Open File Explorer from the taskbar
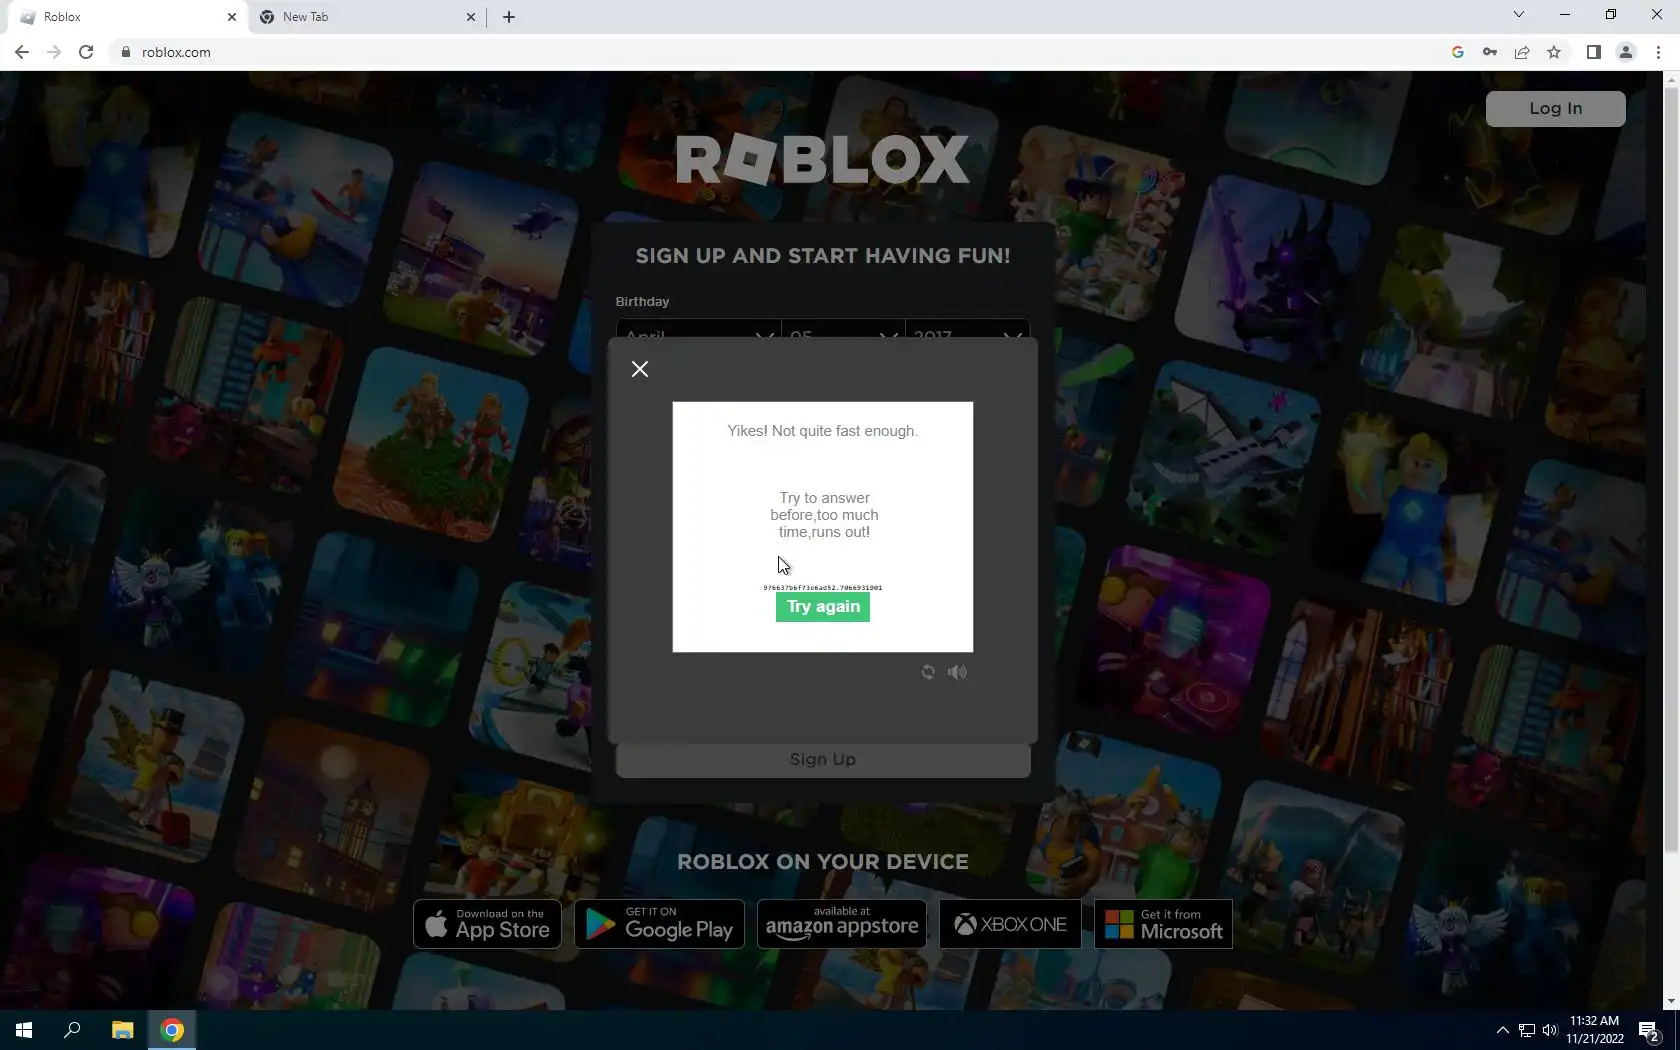Image resolution: width=1680 pixels, height=1050 pixels. click(122, 1030)
